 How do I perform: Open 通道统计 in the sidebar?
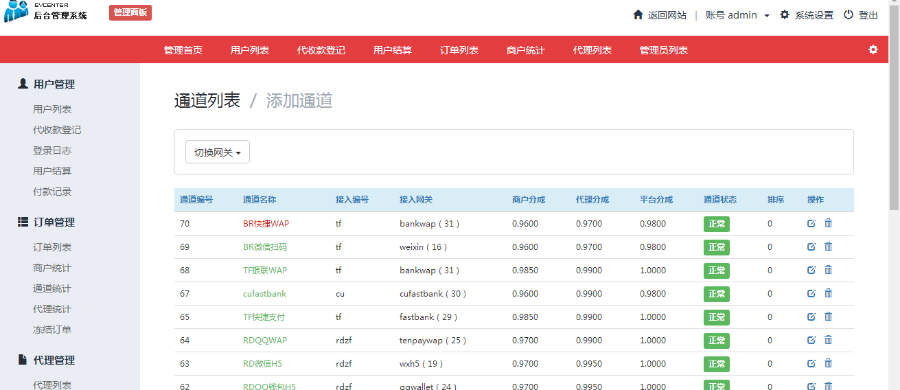coord(52,288)
